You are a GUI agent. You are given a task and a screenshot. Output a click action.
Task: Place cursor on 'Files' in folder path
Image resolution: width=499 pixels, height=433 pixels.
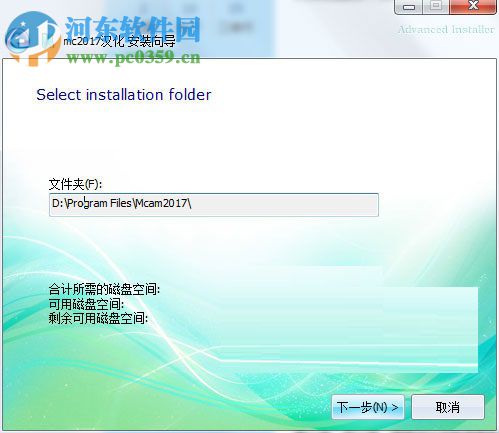pyautogui.click(x=121, y=203)
